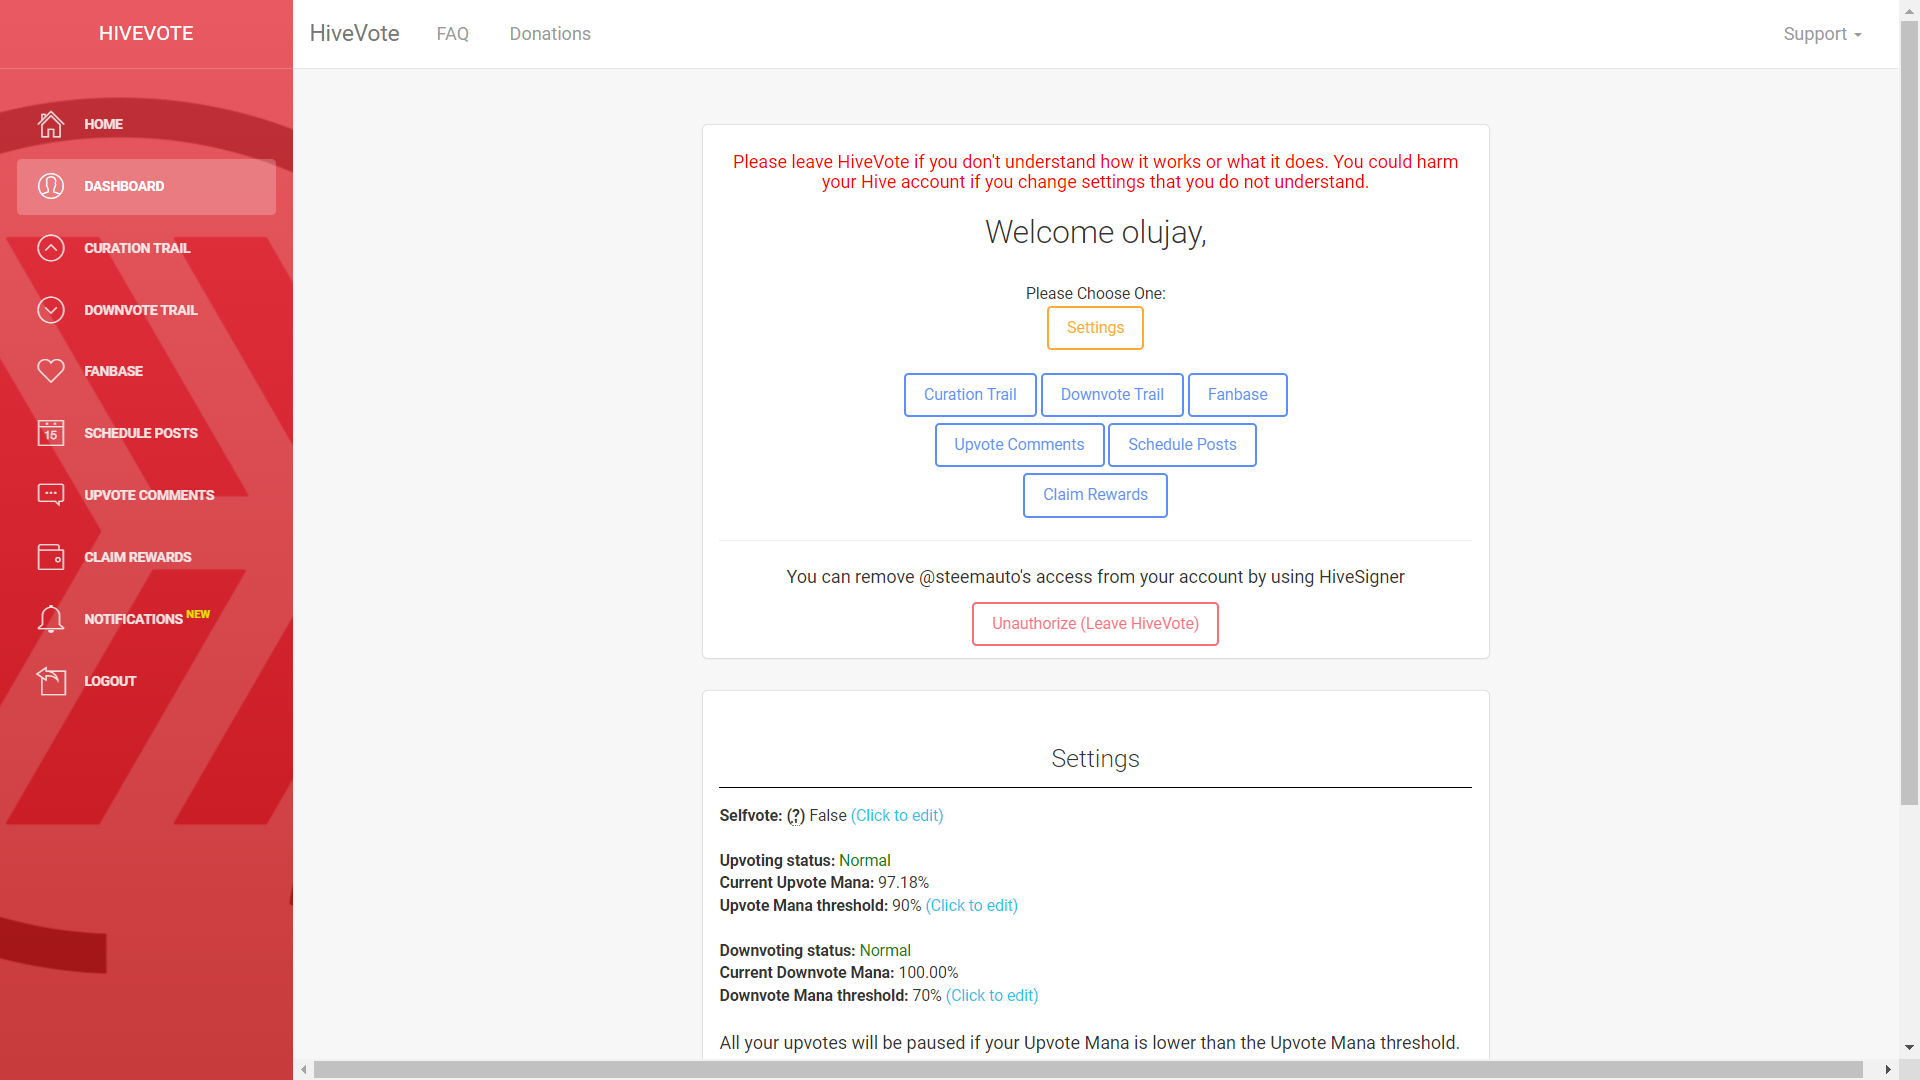Click the orange Settings button
Screen dimensions: 1920x1080
click(x=1095, y=328)
